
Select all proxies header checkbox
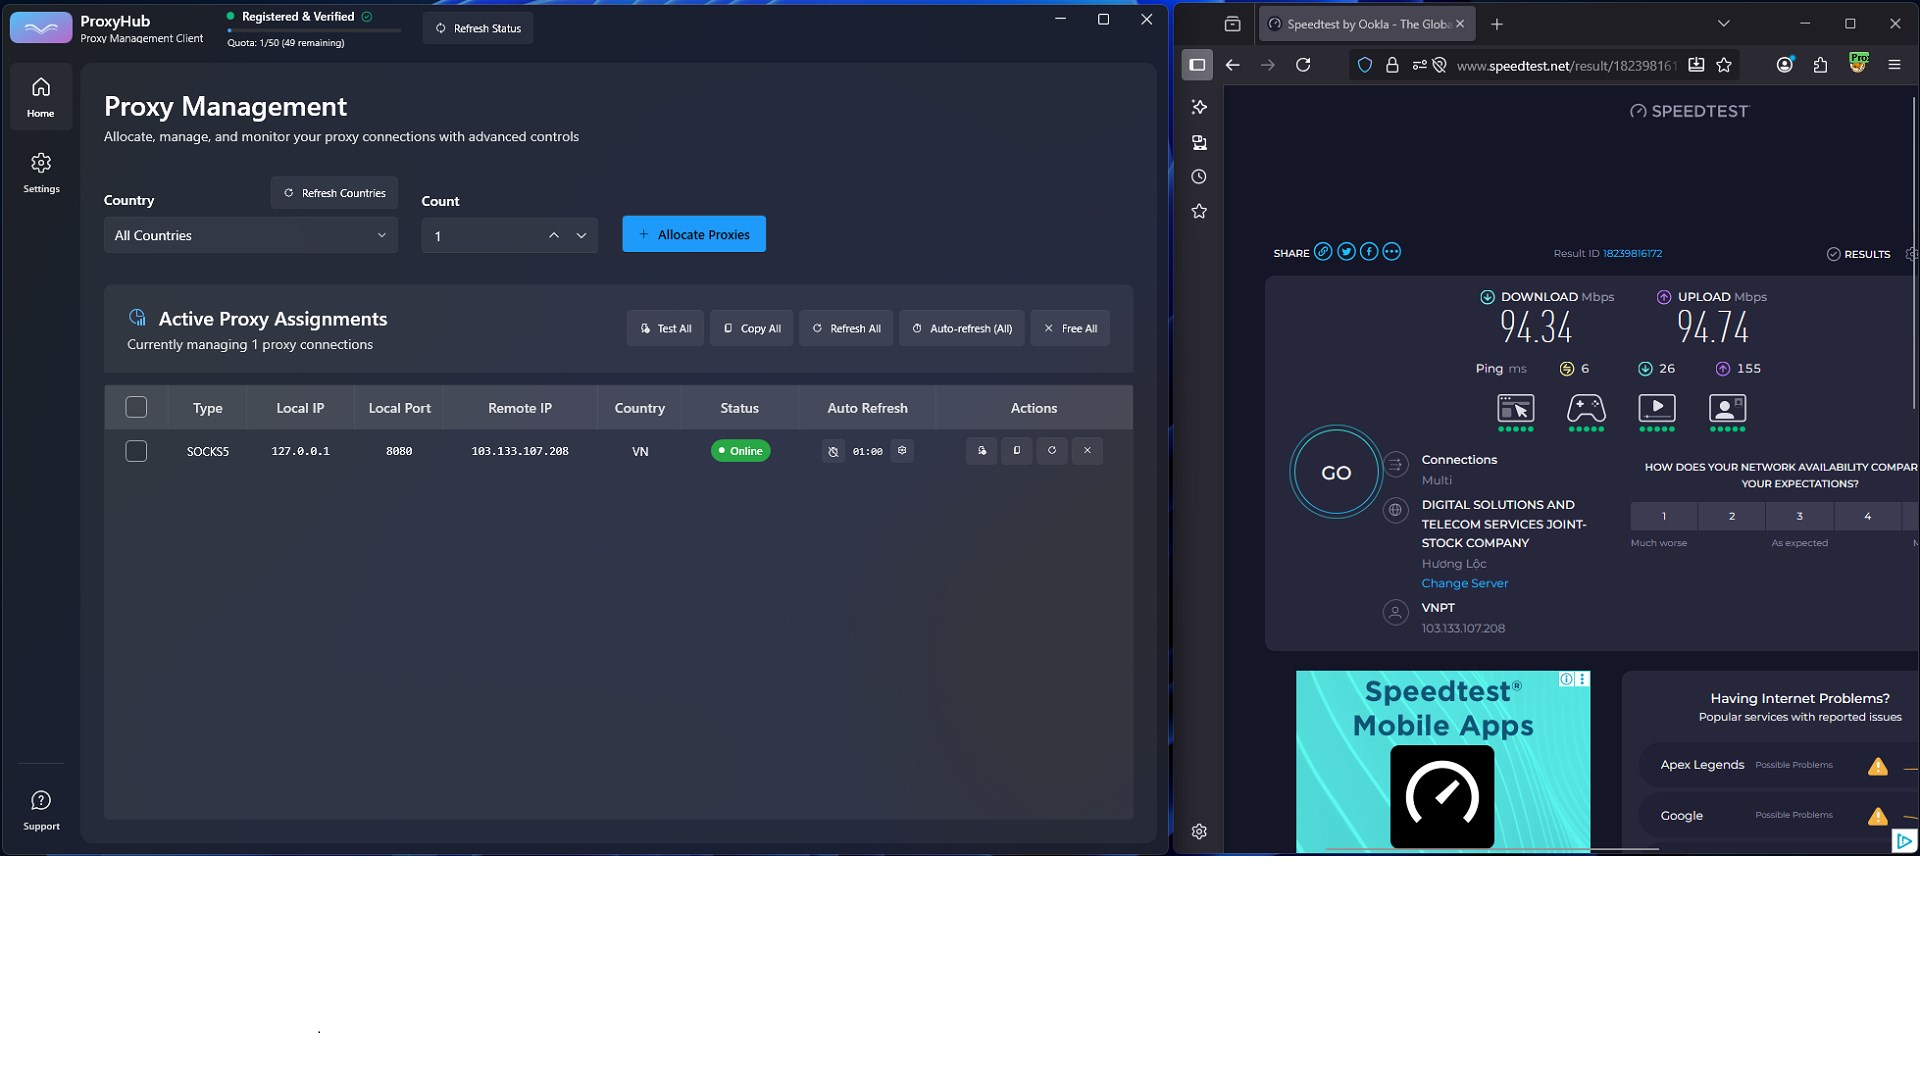coord(136,407)
